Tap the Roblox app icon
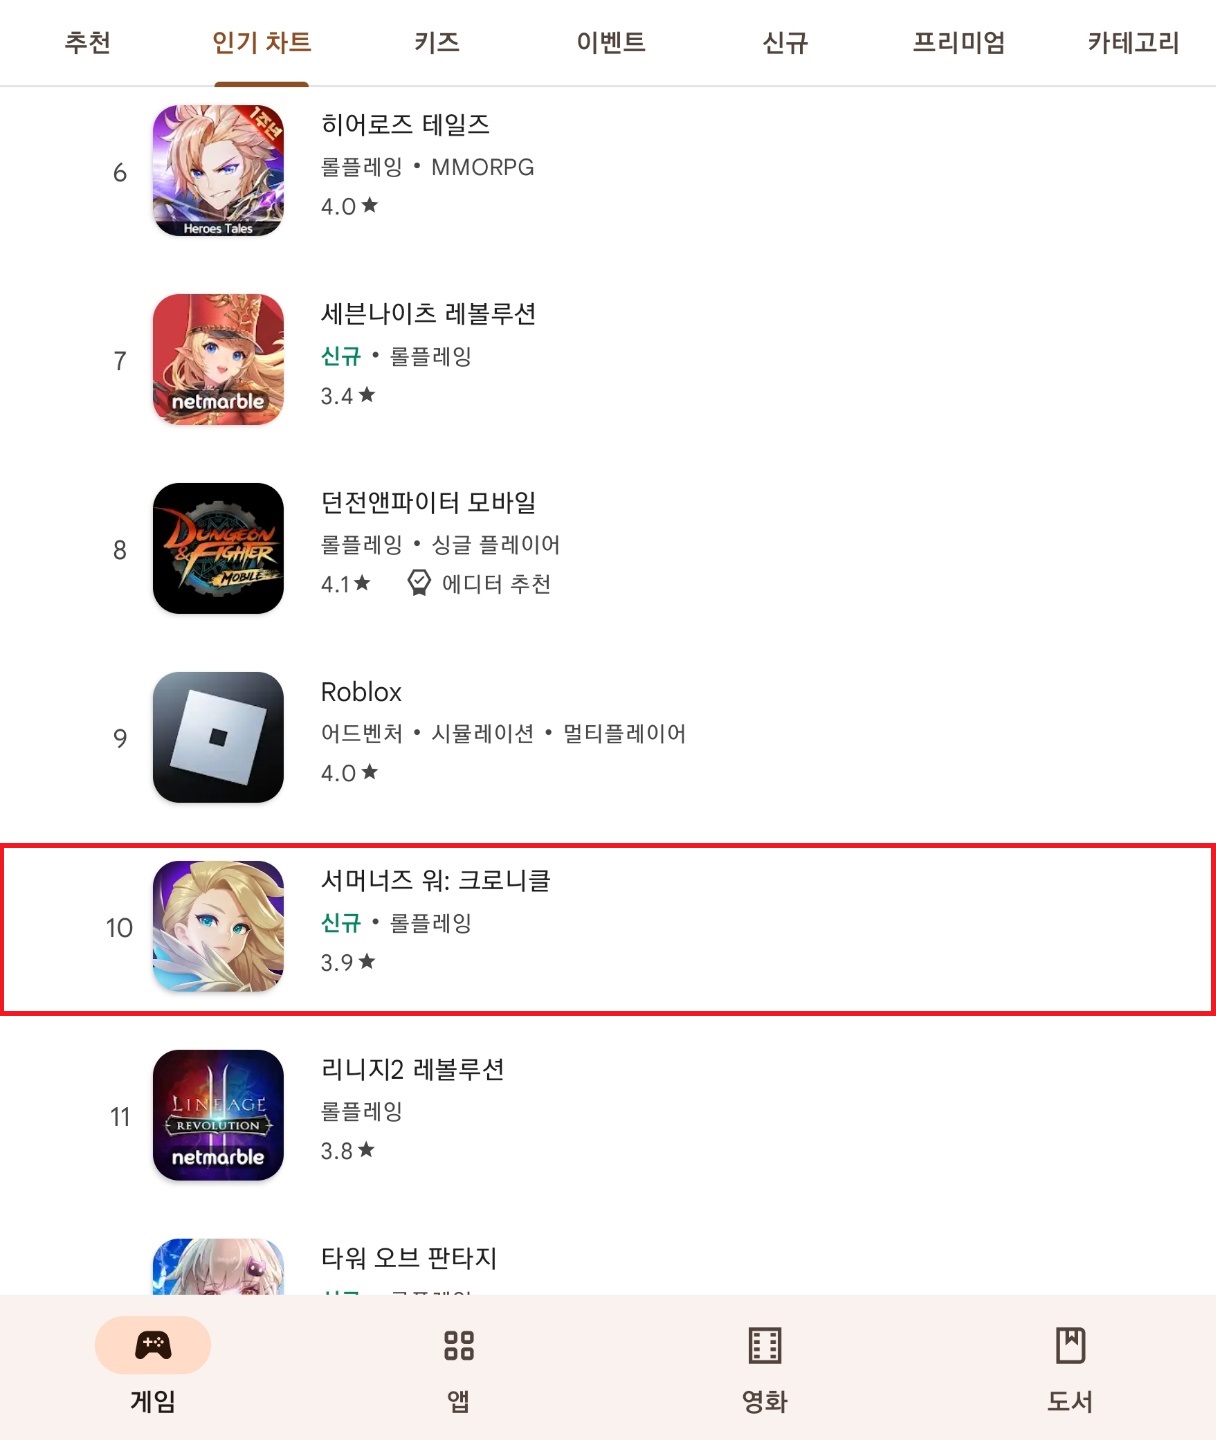The width and height of the screenshot is (1216, 1440). point(218,738)
